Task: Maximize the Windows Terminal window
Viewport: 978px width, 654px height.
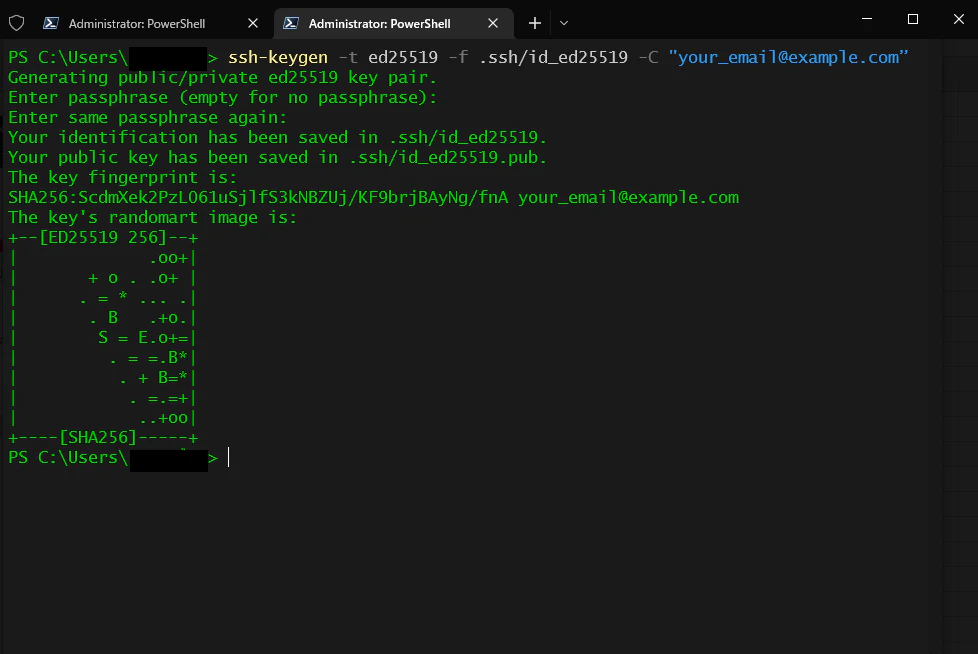Action: pyautogui.click(x=913, y=19)
